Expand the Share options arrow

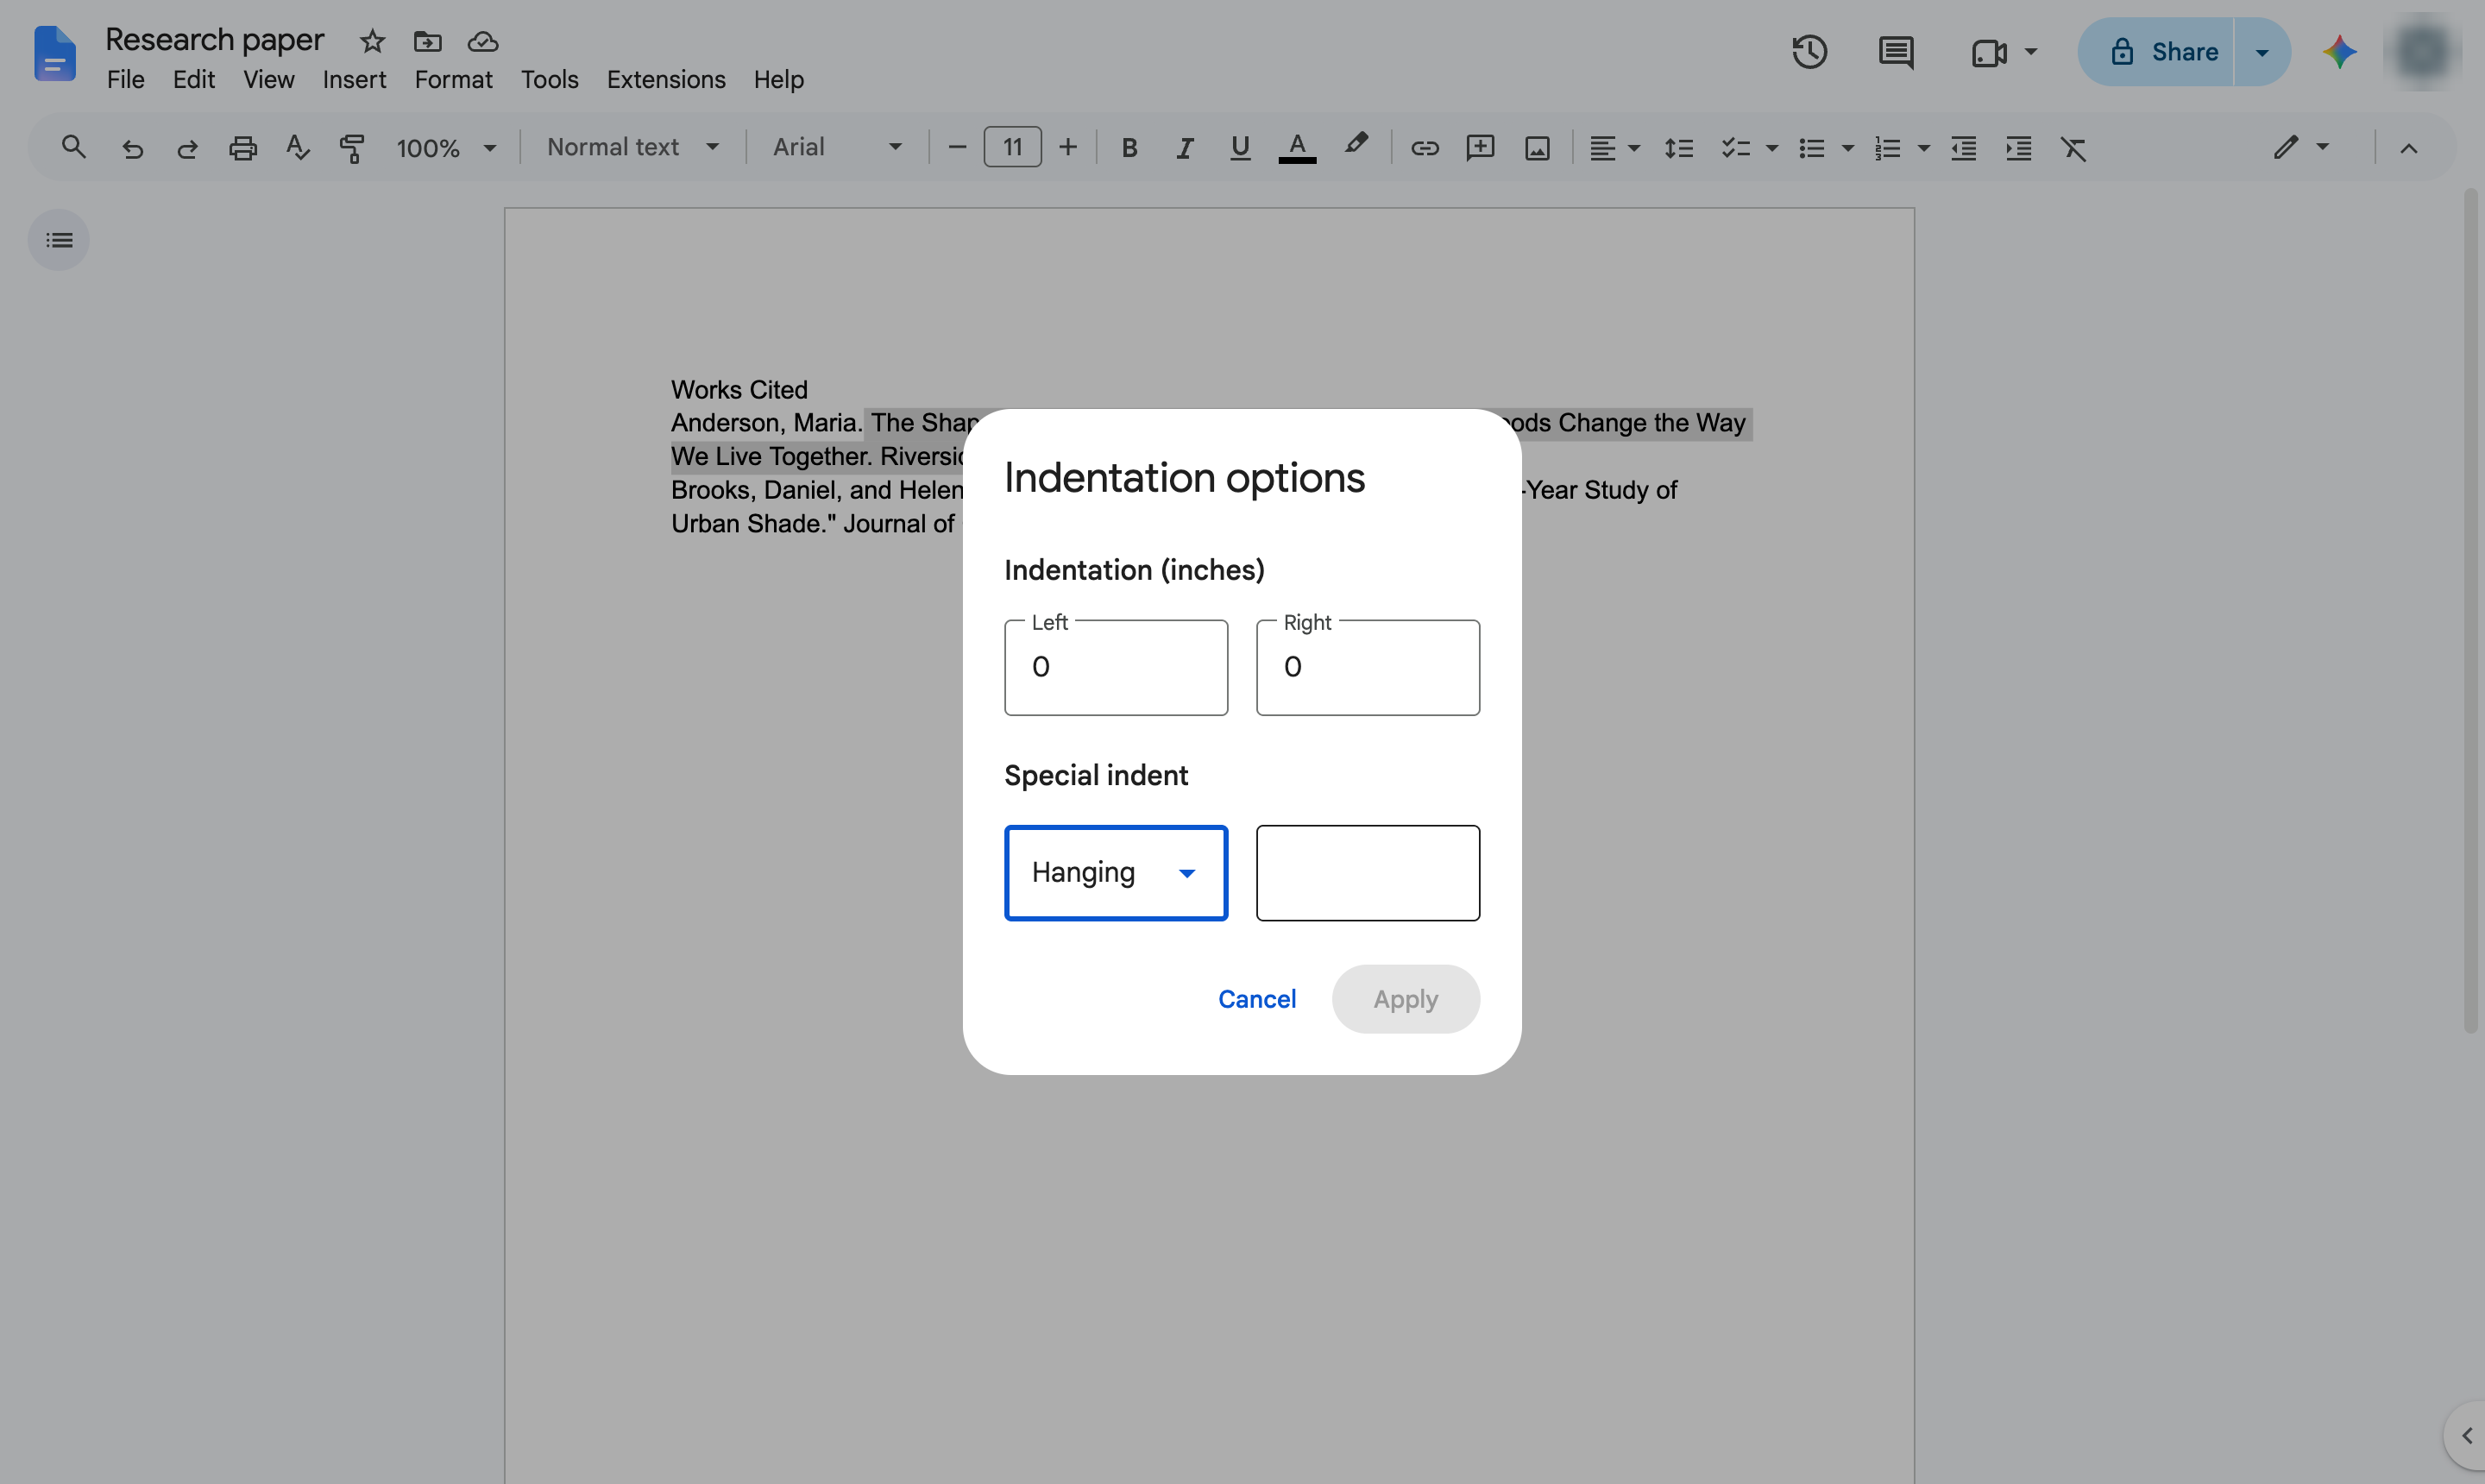tap(2262, 52)
